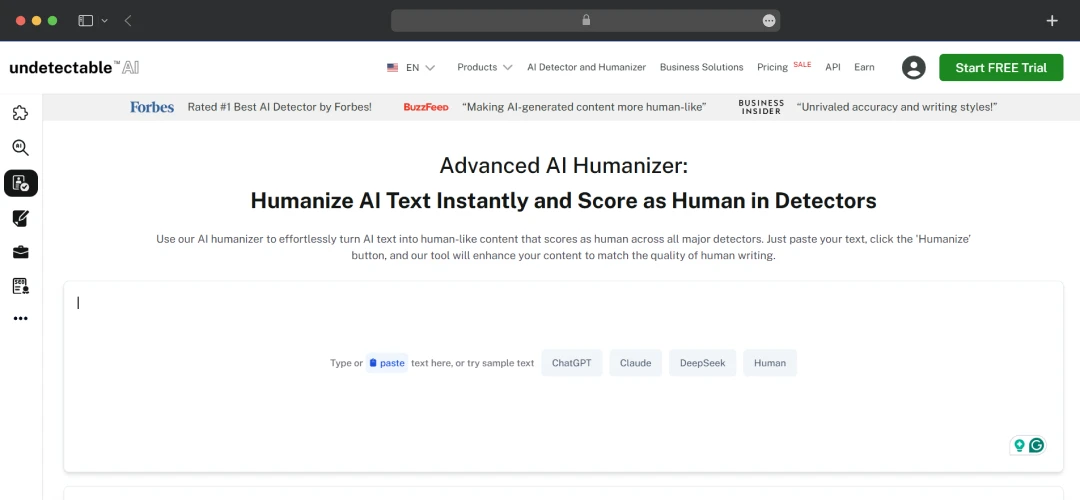The image size is (1080, 500).
Task: Click the red SALE label near Pricing
Action: pyautogui.click(x=802, y=64)
